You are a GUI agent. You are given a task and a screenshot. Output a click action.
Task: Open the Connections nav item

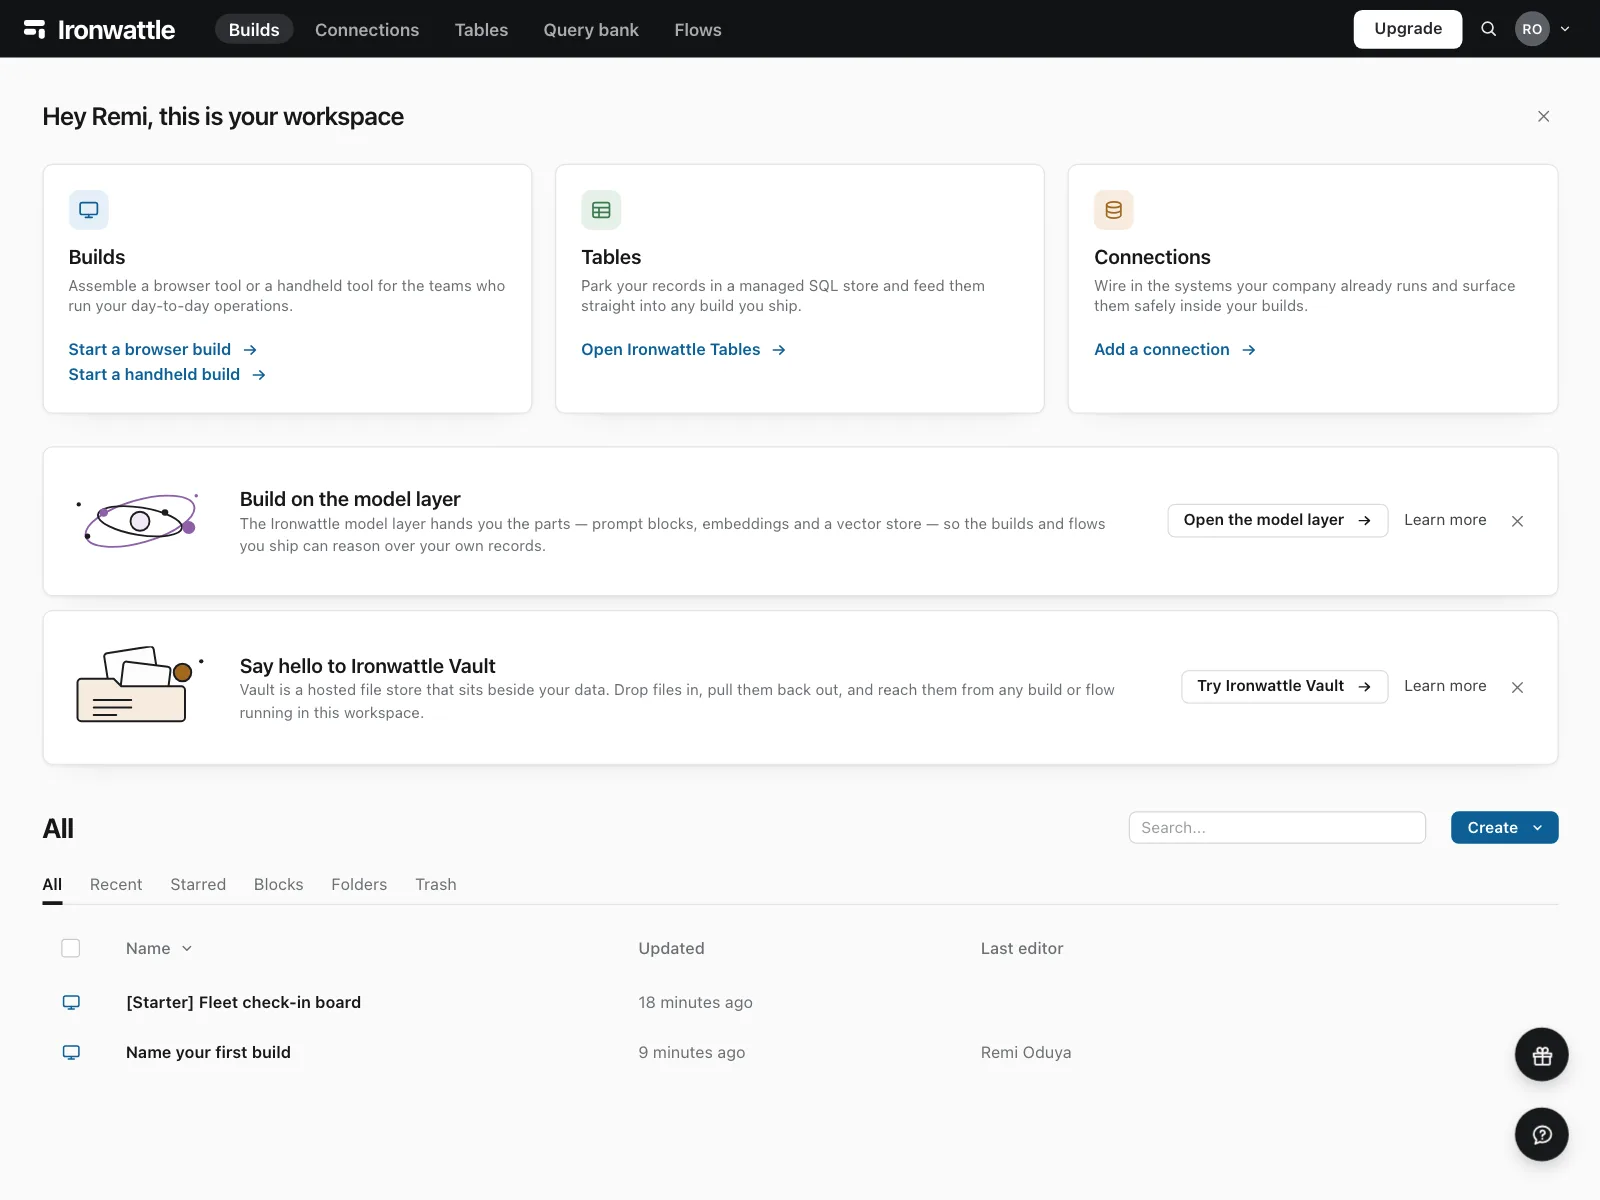tap(367, 30)
